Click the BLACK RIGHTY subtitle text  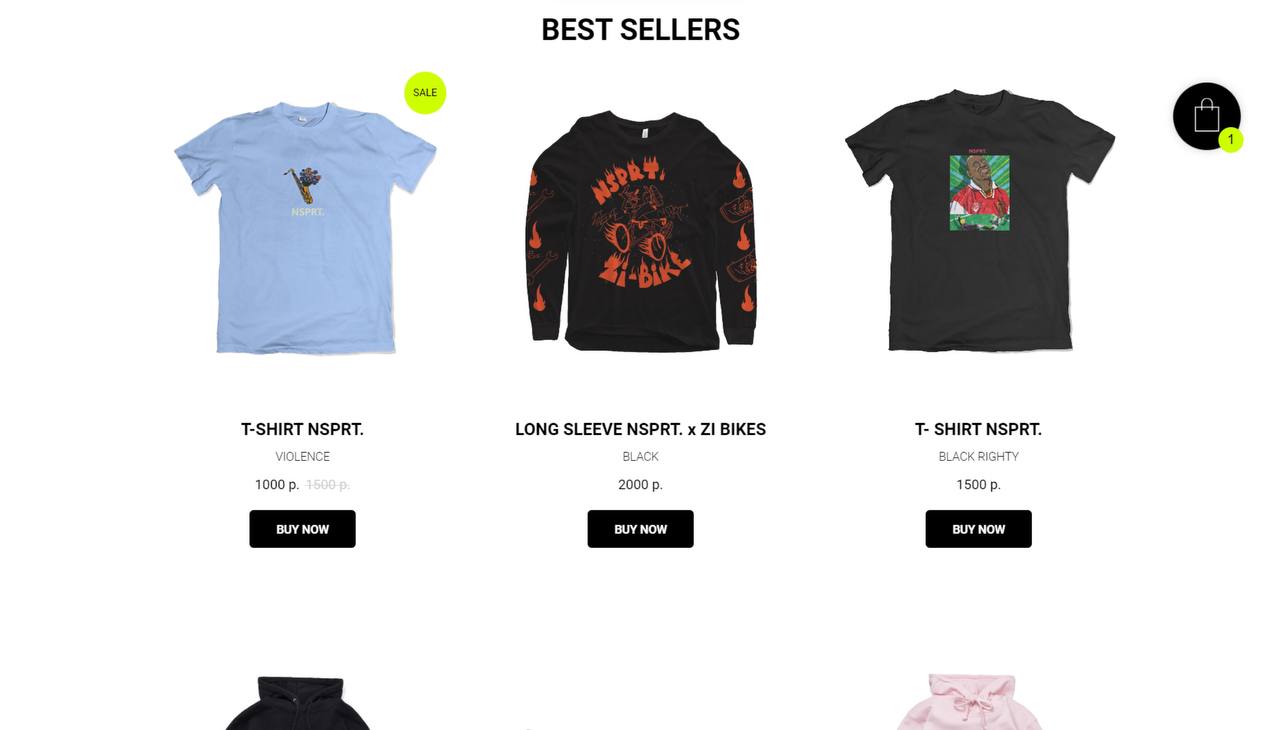pos(978,456)
